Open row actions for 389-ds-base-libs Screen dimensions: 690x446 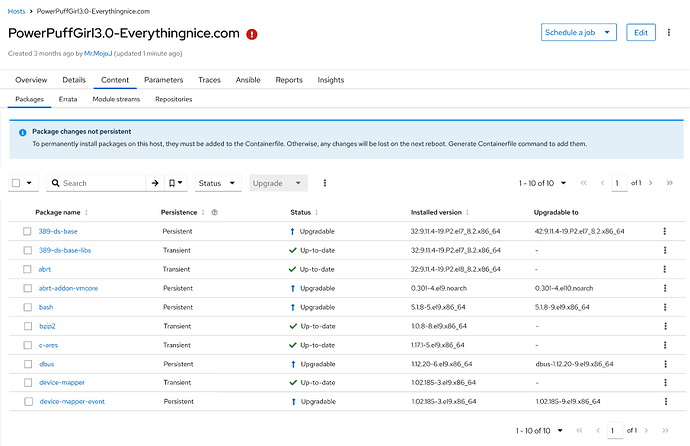click(665, 250)
